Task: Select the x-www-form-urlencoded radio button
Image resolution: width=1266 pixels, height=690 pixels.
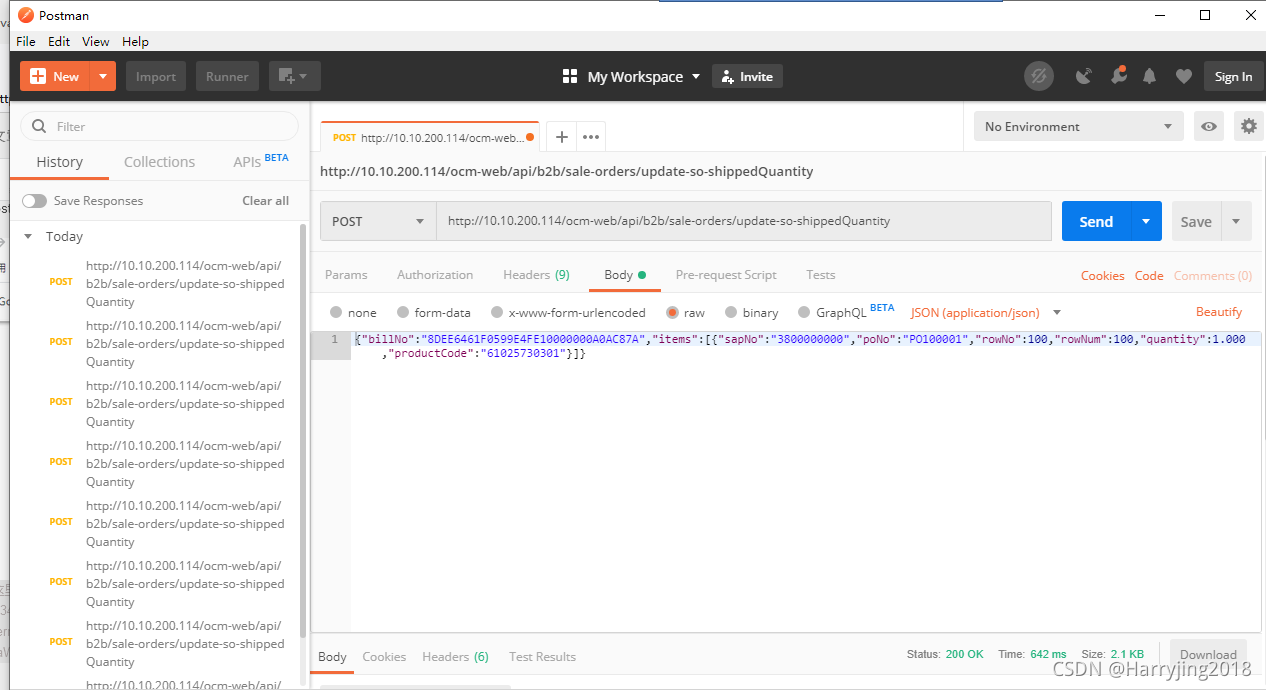Action: [497, 312]
